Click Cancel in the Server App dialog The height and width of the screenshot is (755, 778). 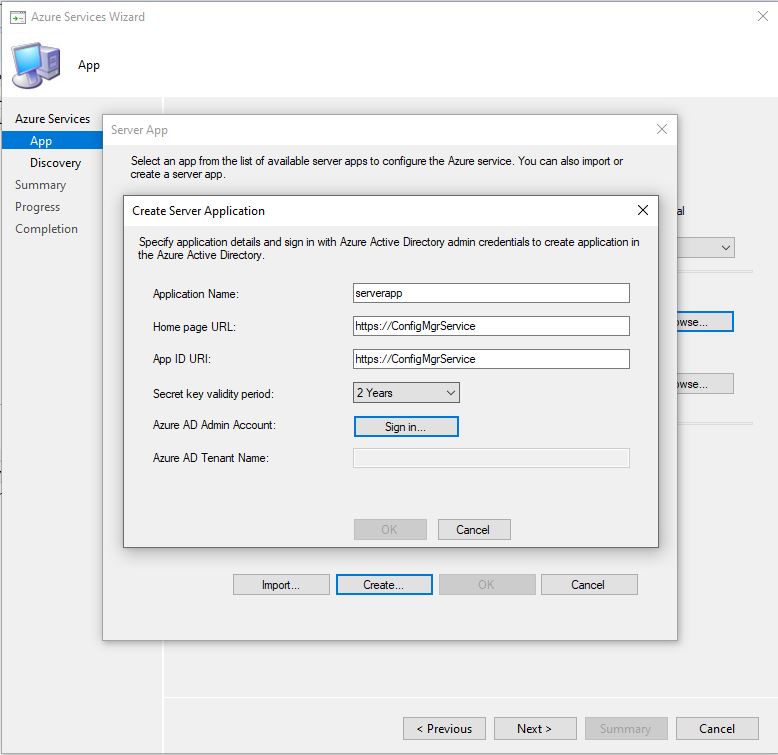[x=589, y=585]
